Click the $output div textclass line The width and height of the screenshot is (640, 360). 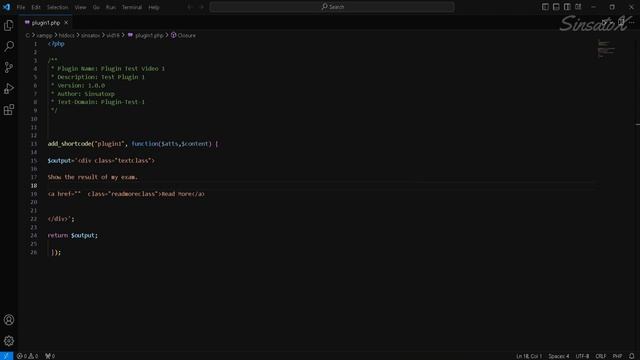(101, 160)
